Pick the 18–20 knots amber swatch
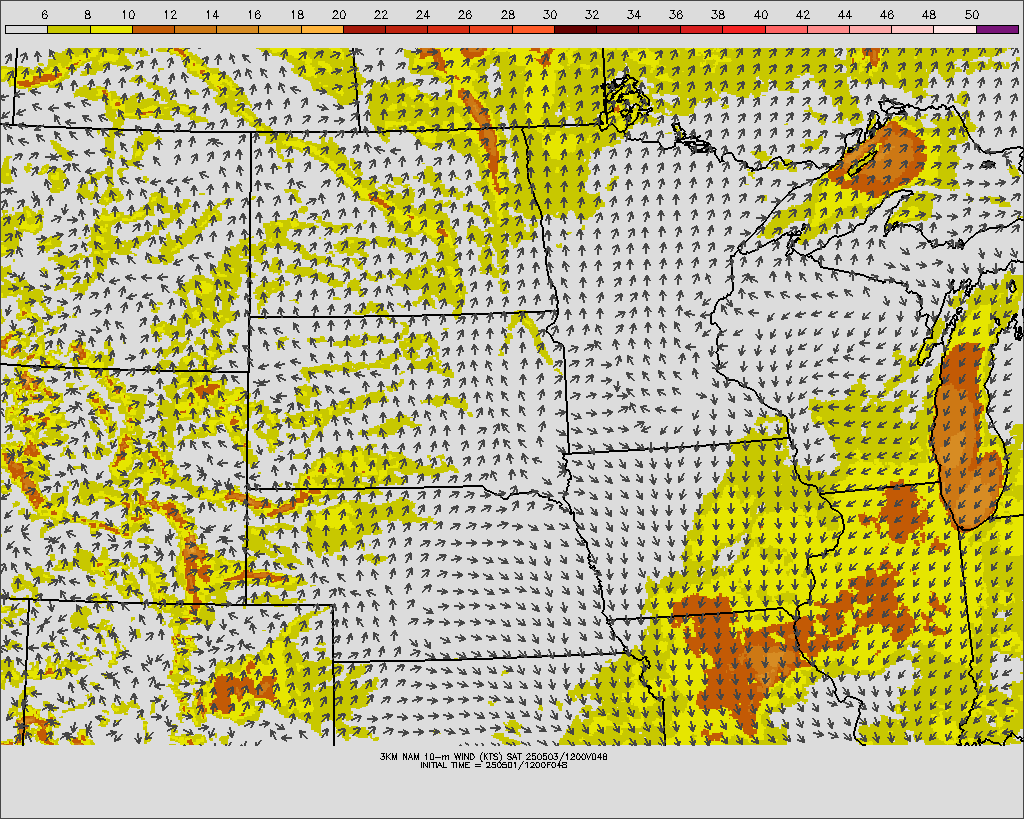 (x=322, y=29)
